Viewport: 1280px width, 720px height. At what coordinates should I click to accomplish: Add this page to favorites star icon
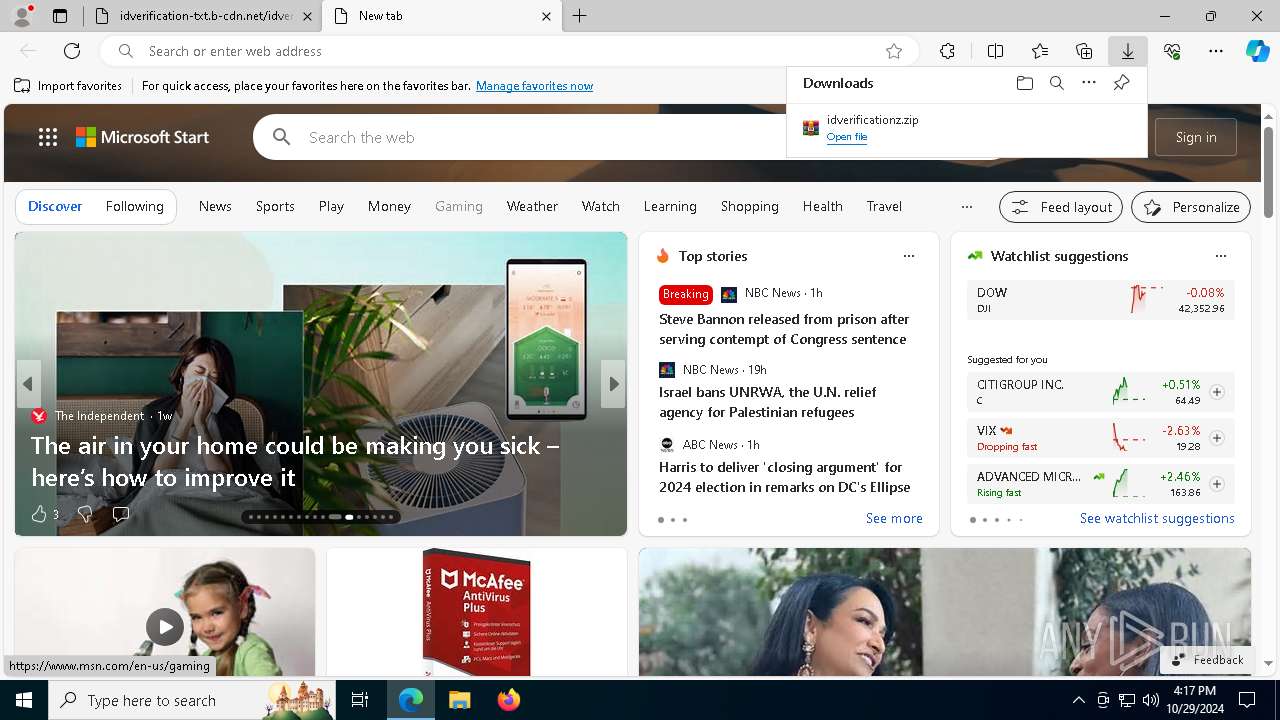coord(894,51)
